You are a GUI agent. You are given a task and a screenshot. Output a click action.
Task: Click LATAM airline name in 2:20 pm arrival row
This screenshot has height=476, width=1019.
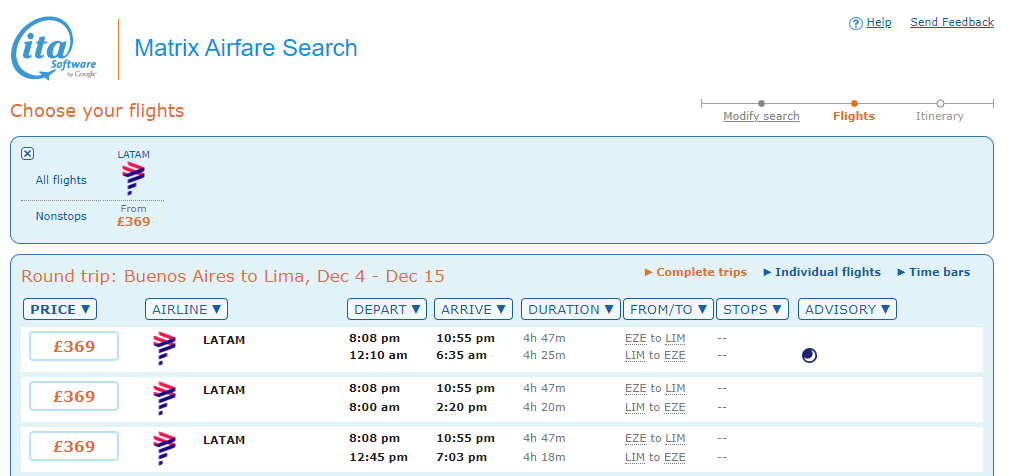(224, 390)
